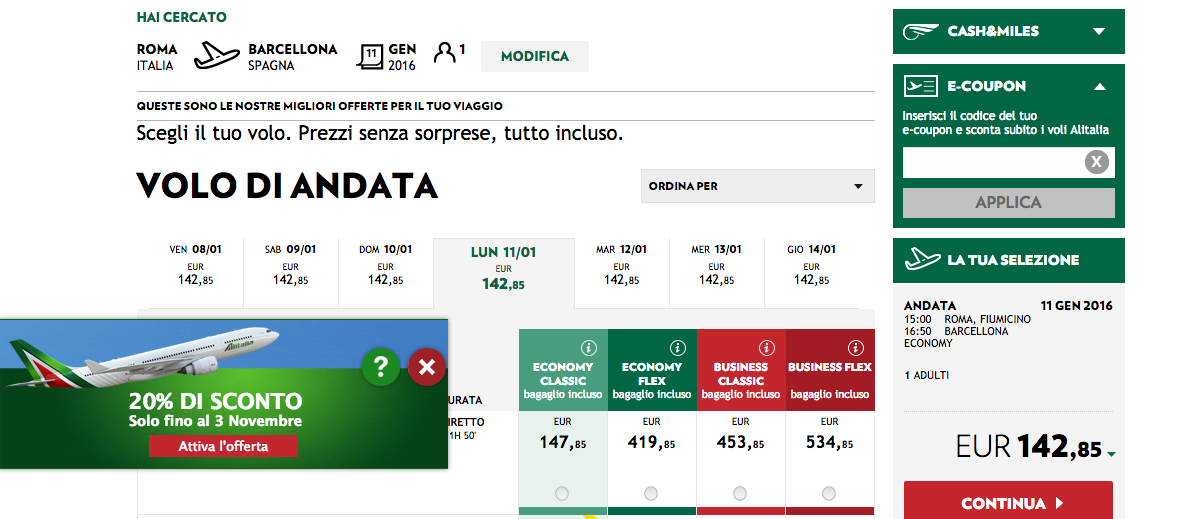The image size is (1203, 519).
Task: Select the MAR 12/01 date tab
Action: tap(621, 266)
